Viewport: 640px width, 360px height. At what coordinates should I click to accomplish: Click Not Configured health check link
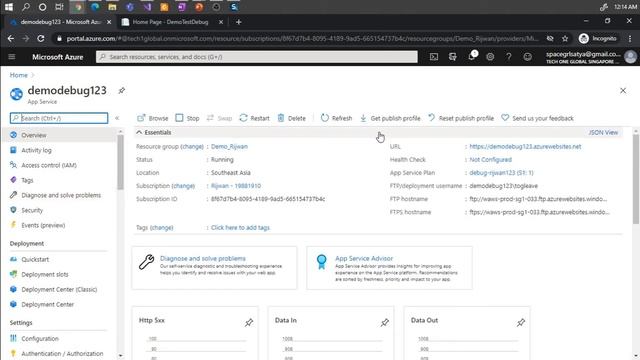coord(490,160)
